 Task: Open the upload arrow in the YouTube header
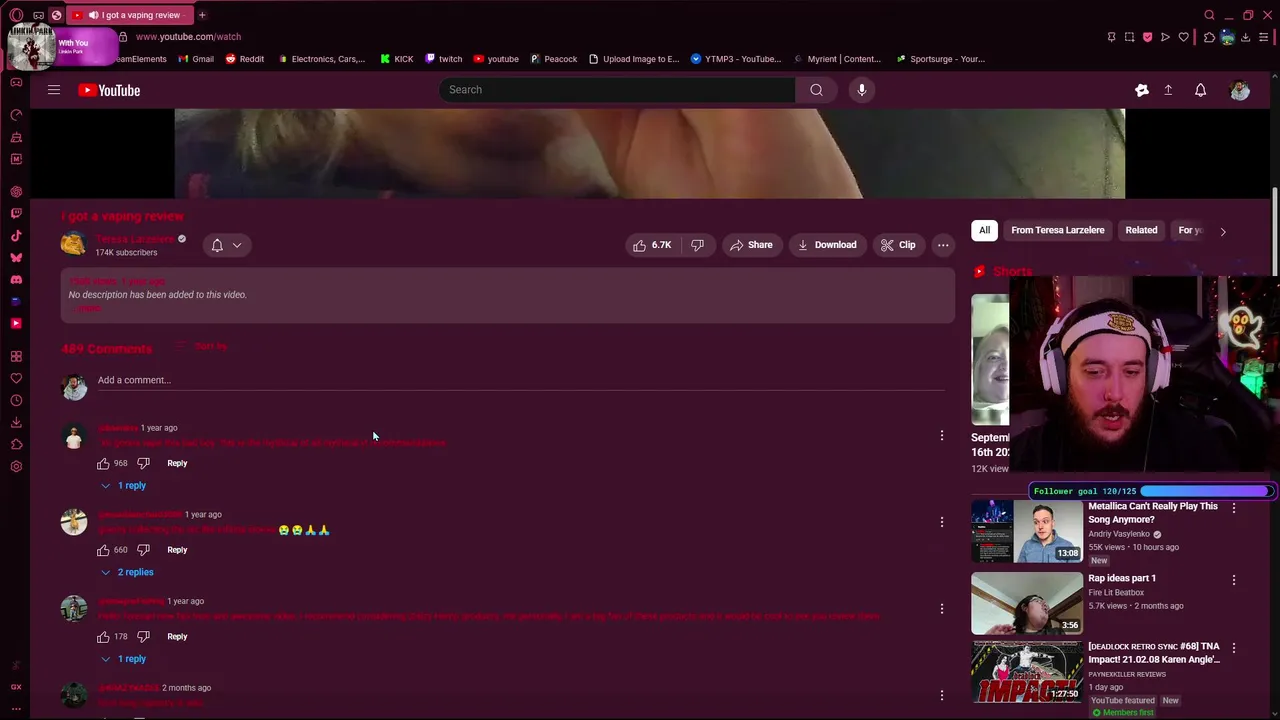tap(1168, 90)
